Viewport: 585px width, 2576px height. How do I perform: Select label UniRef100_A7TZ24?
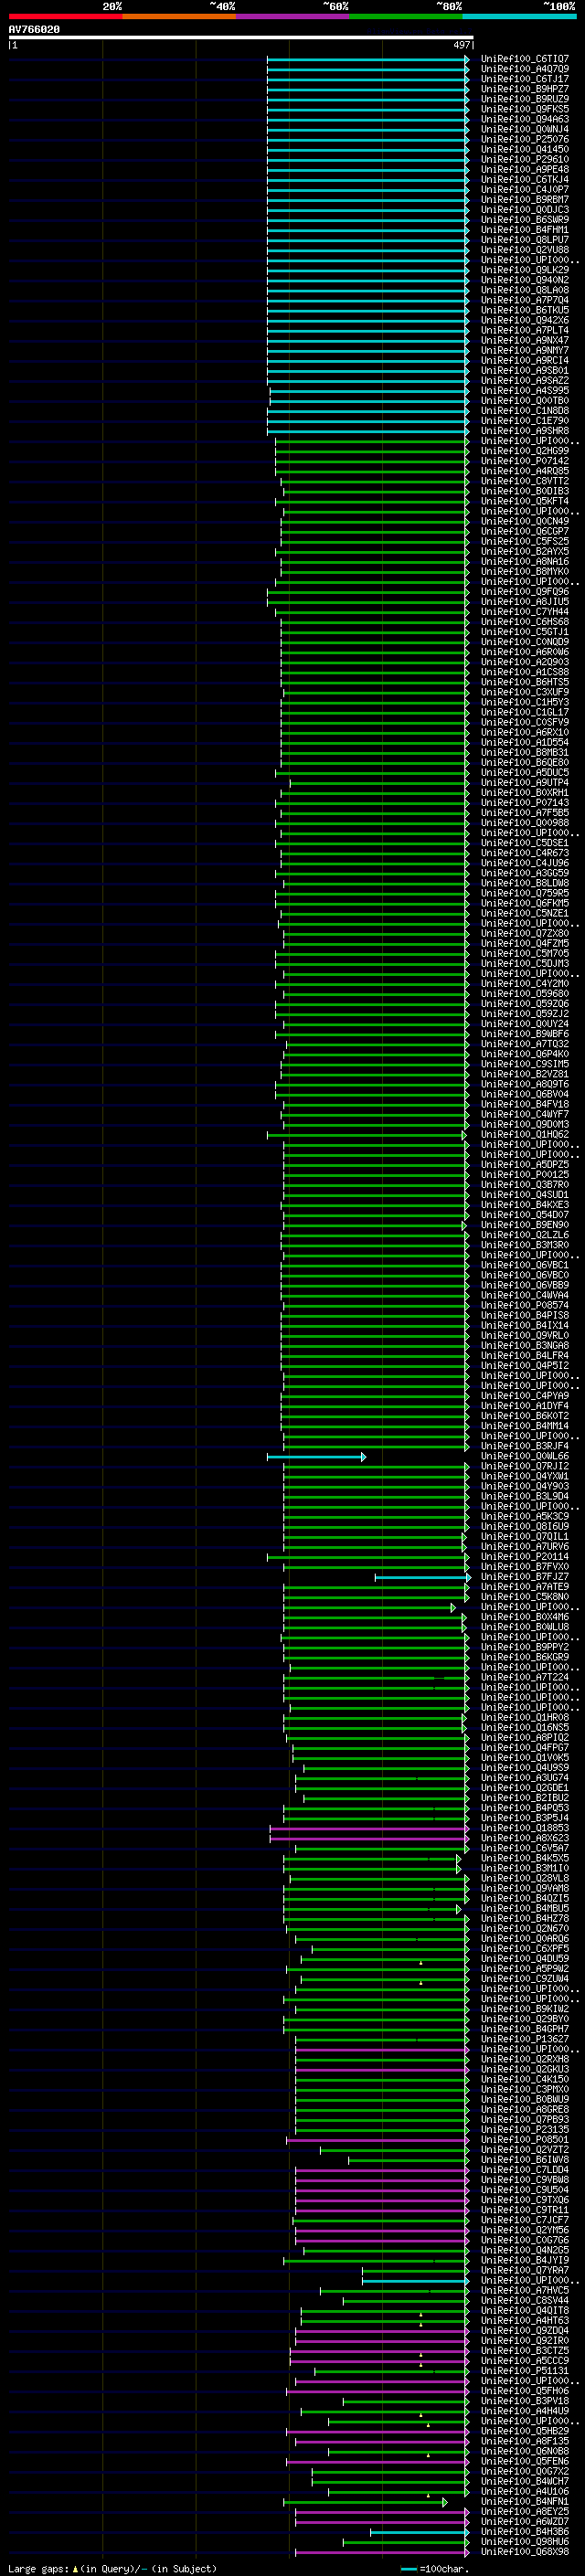(x=525, y=1678)
